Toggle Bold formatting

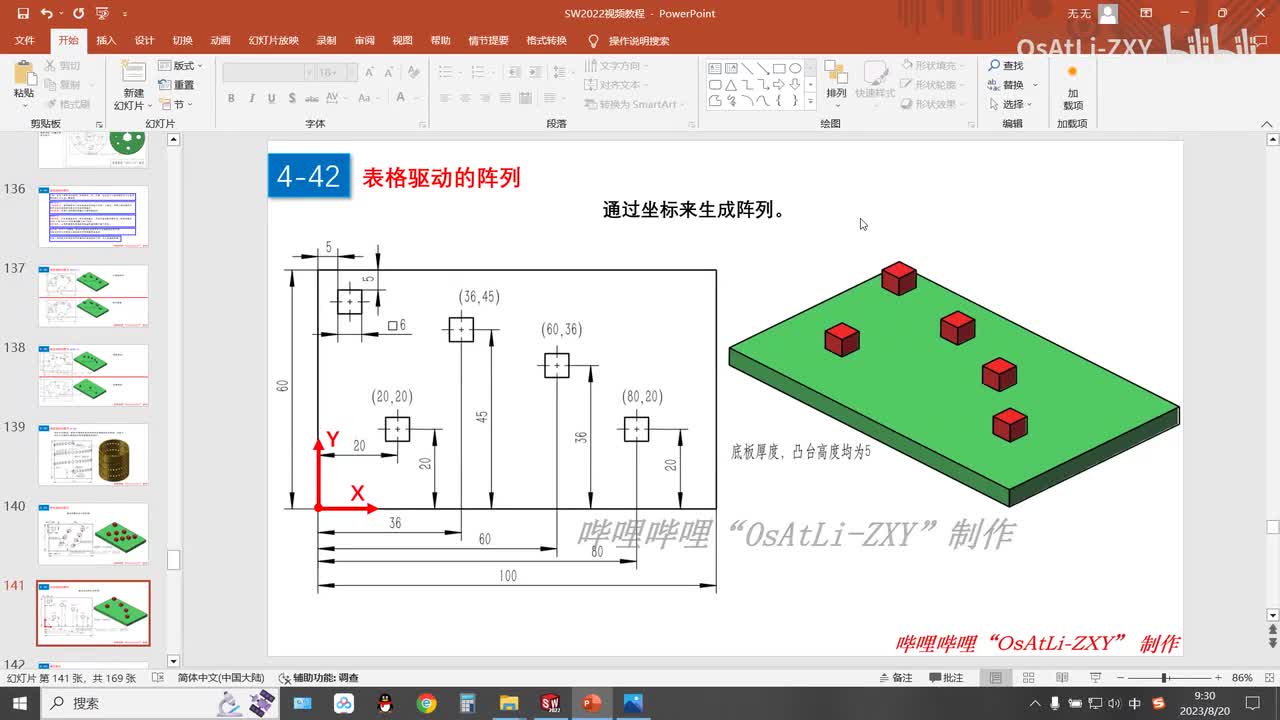231,98
